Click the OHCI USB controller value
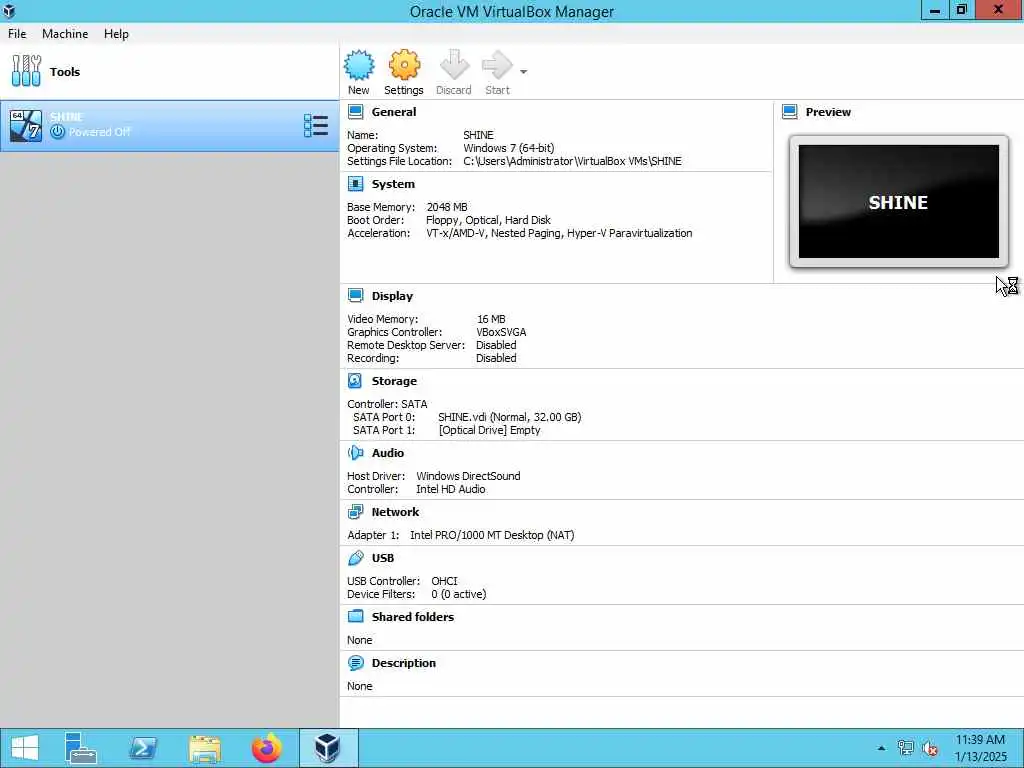 pyautogui.click(x=444, y=581)
